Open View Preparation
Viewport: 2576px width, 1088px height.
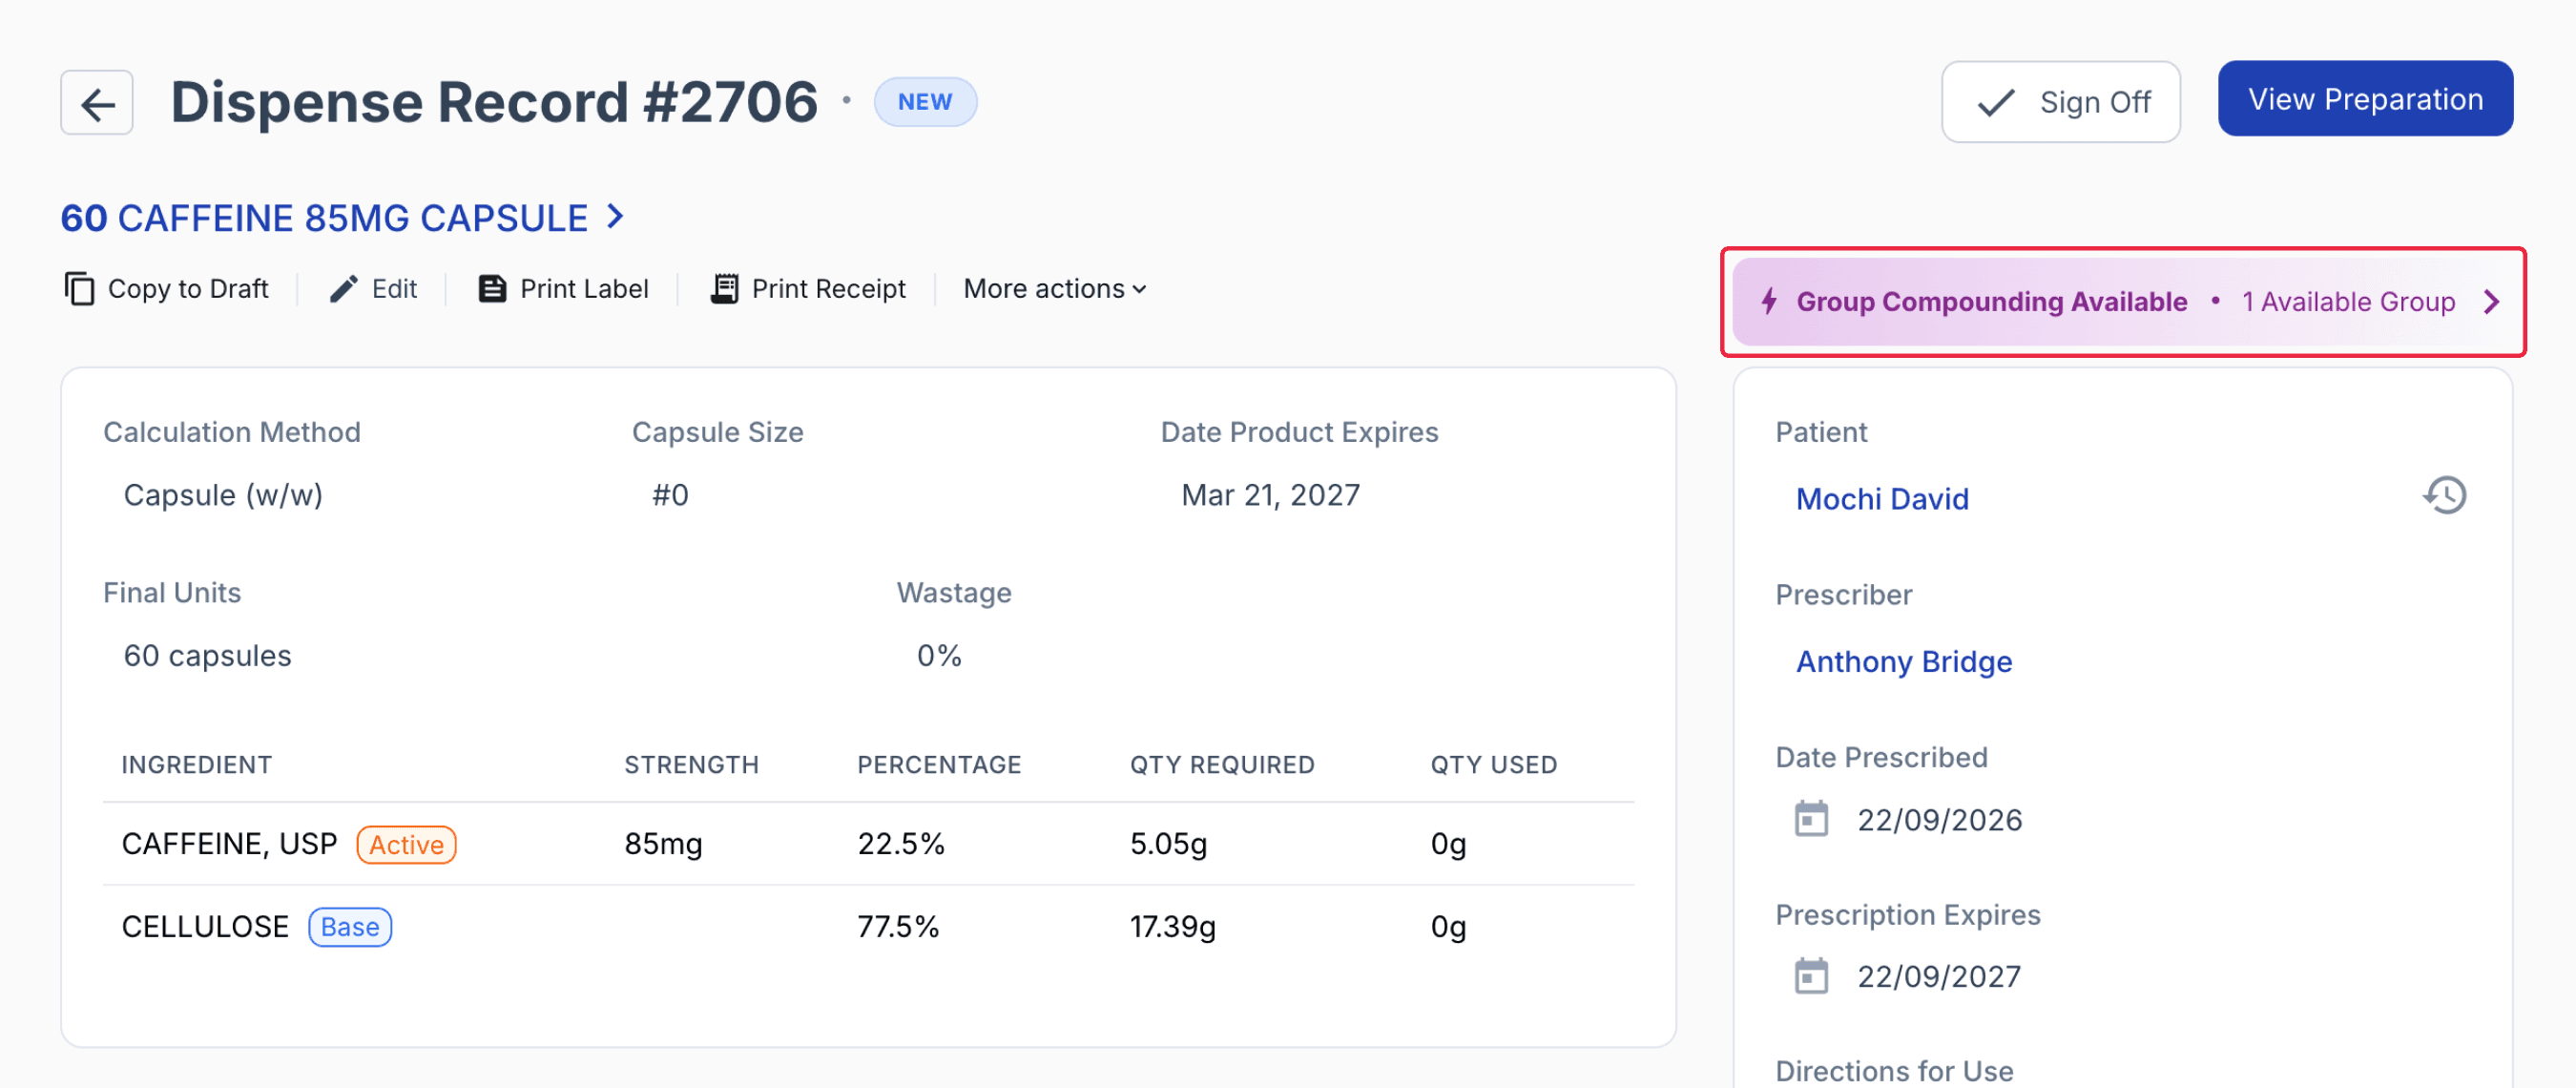2364,99
